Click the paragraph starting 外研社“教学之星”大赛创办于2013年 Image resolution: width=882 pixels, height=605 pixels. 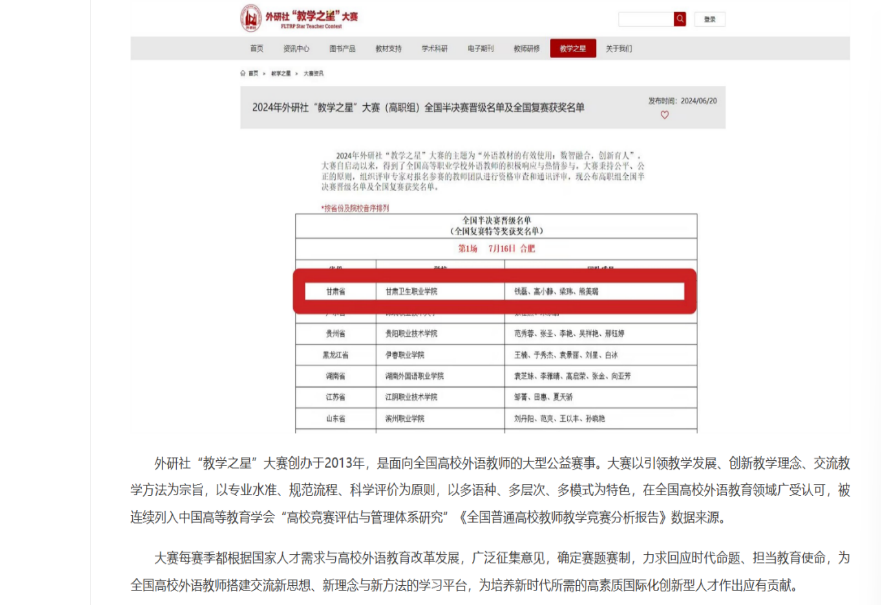pyautogui.click(x=490, y=490)
